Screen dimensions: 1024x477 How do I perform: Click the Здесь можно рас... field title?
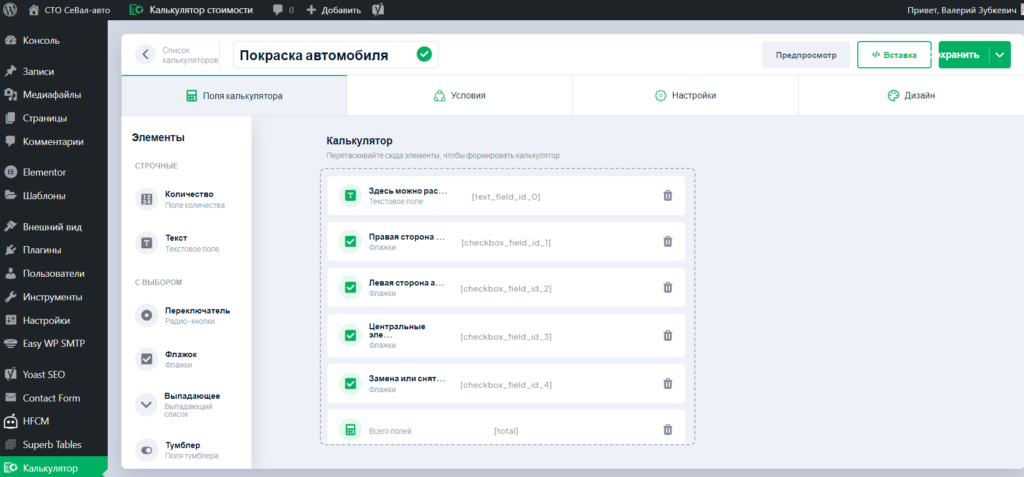click(x=408, y=191)
